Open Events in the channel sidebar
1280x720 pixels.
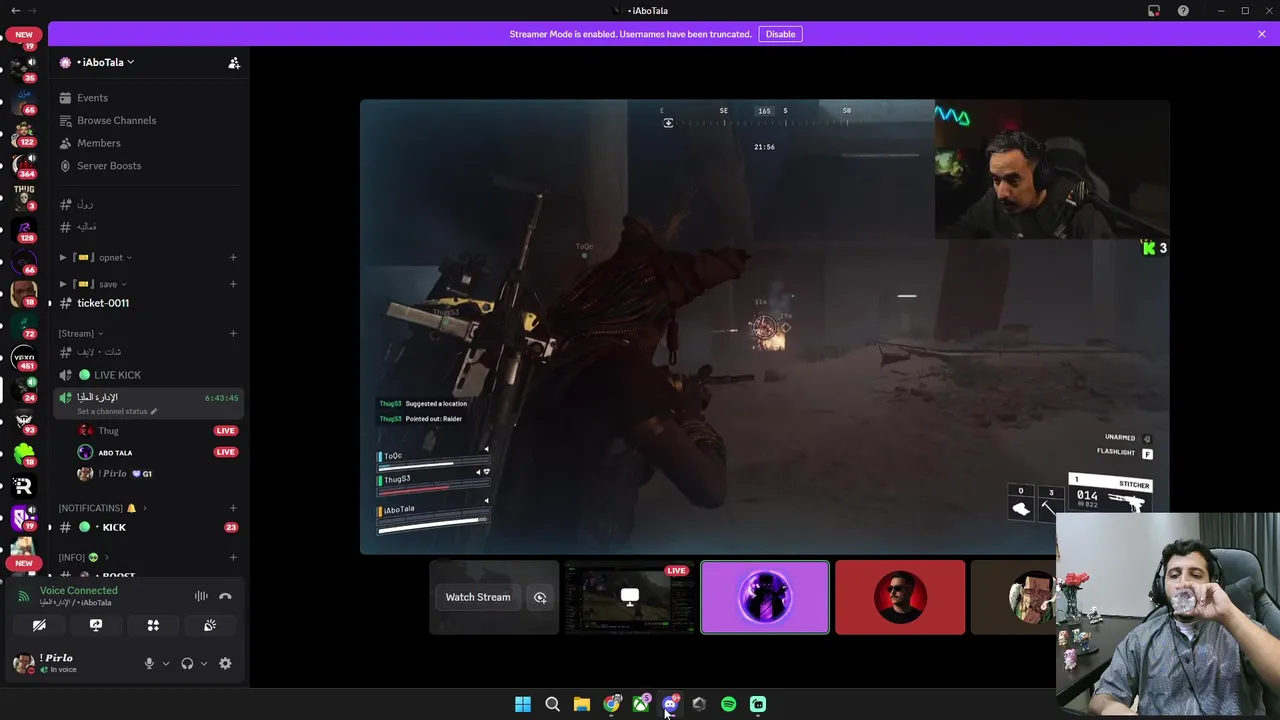tap(92, 98)
